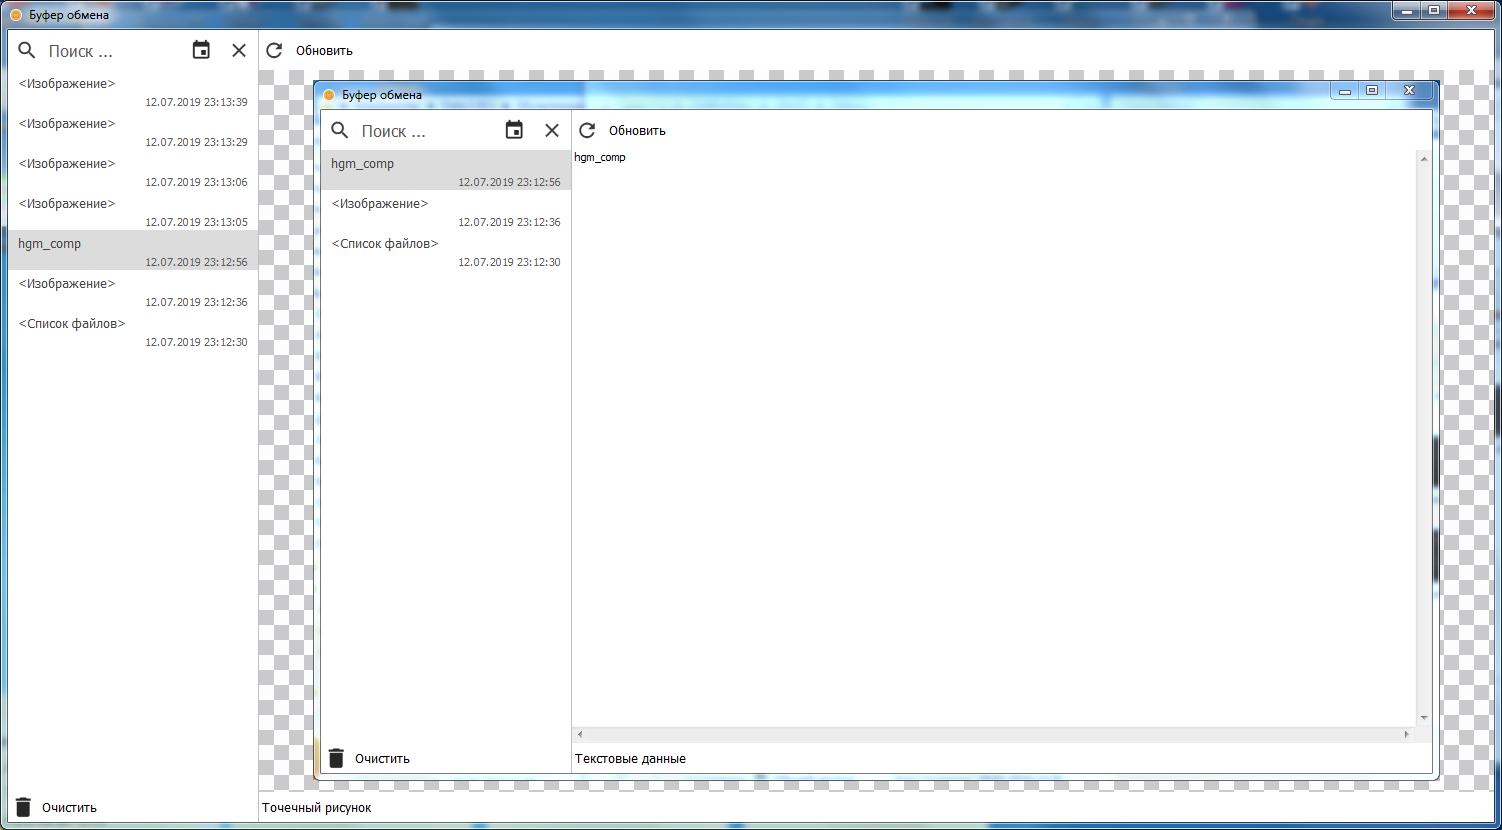
Task: Open the calendar date filter in the main window
Action: pos(201,50)
